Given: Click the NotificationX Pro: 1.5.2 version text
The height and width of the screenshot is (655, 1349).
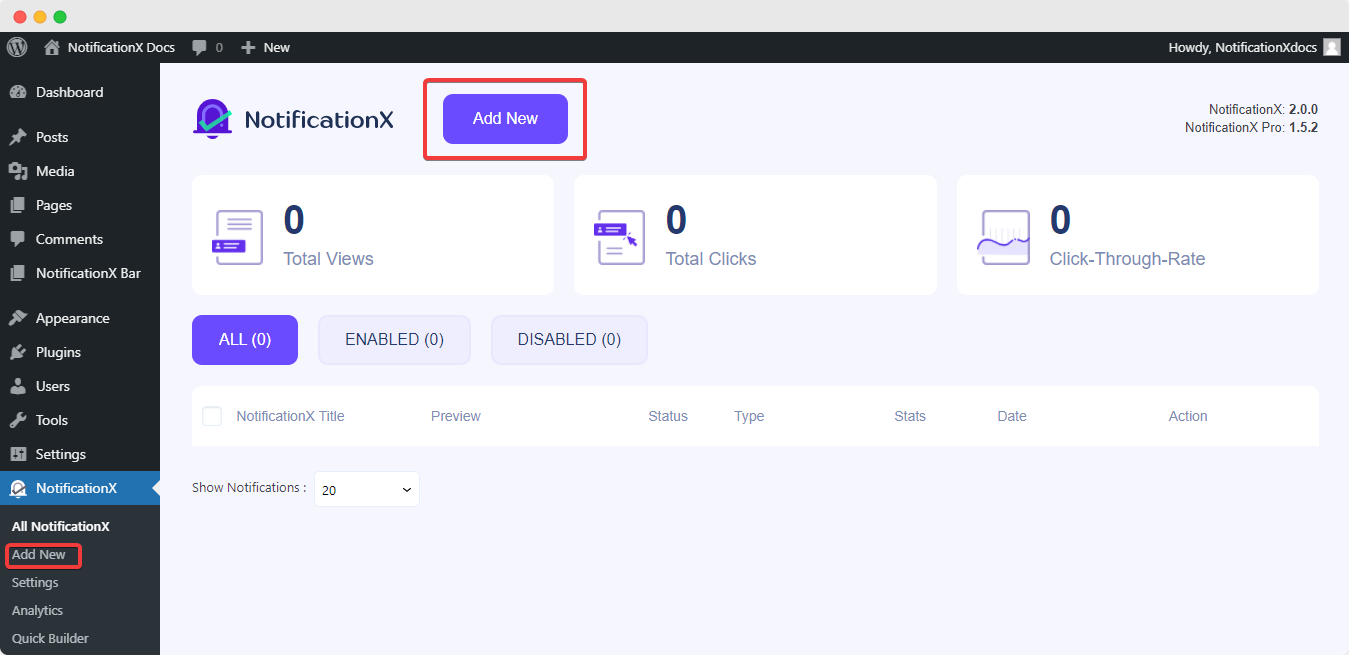Looking at the screenshot, I should (1251, 128).
